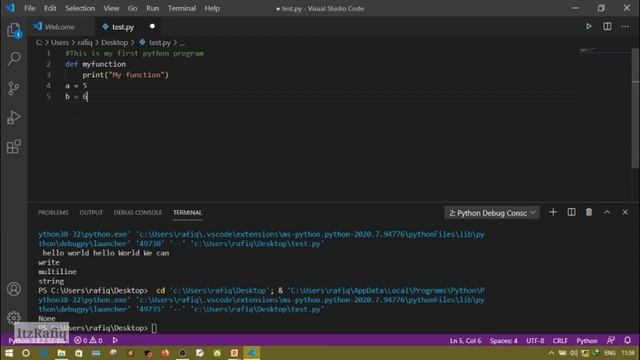Change encoding via UTF-8 status item
Image resolution: width=640 pixels, height=360 pixels.
click(x=535, y=340)
